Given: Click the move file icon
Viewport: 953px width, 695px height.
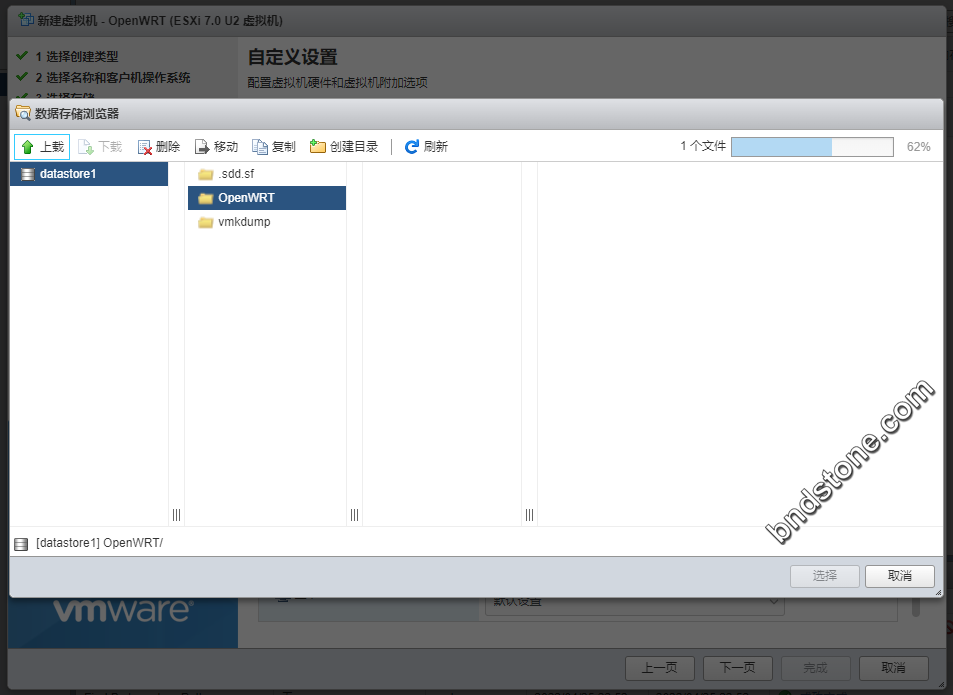Looking at the screenshot, I should pos(202,147).
